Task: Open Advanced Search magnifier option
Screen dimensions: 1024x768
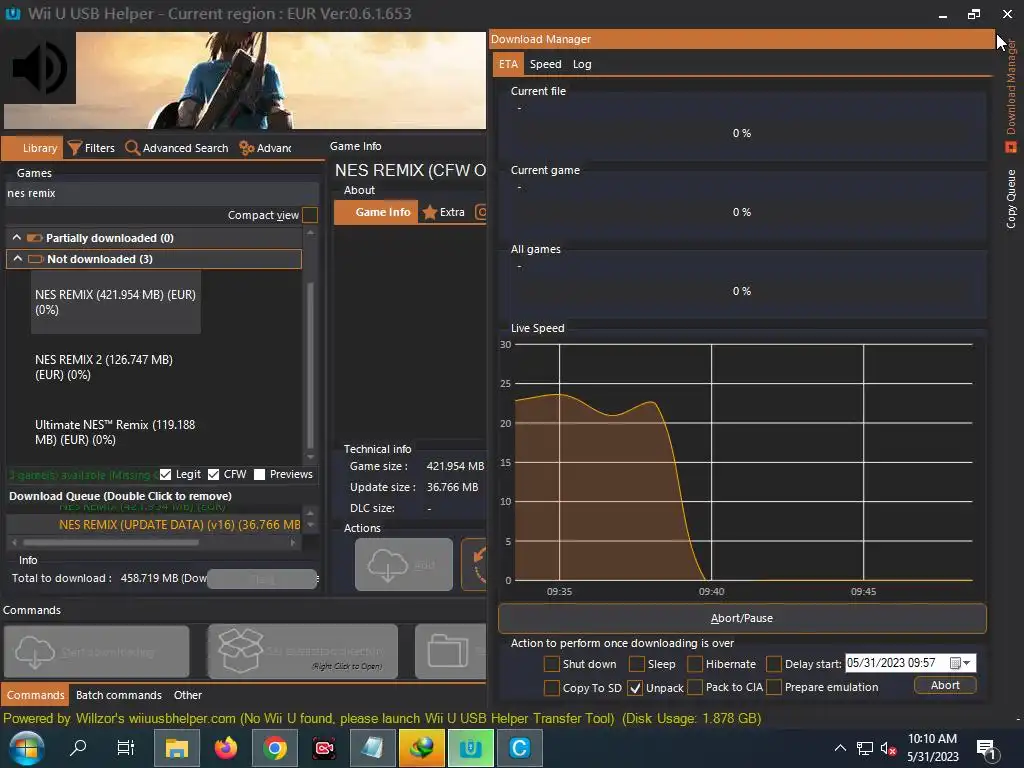Action: click(x=177, y=148)
